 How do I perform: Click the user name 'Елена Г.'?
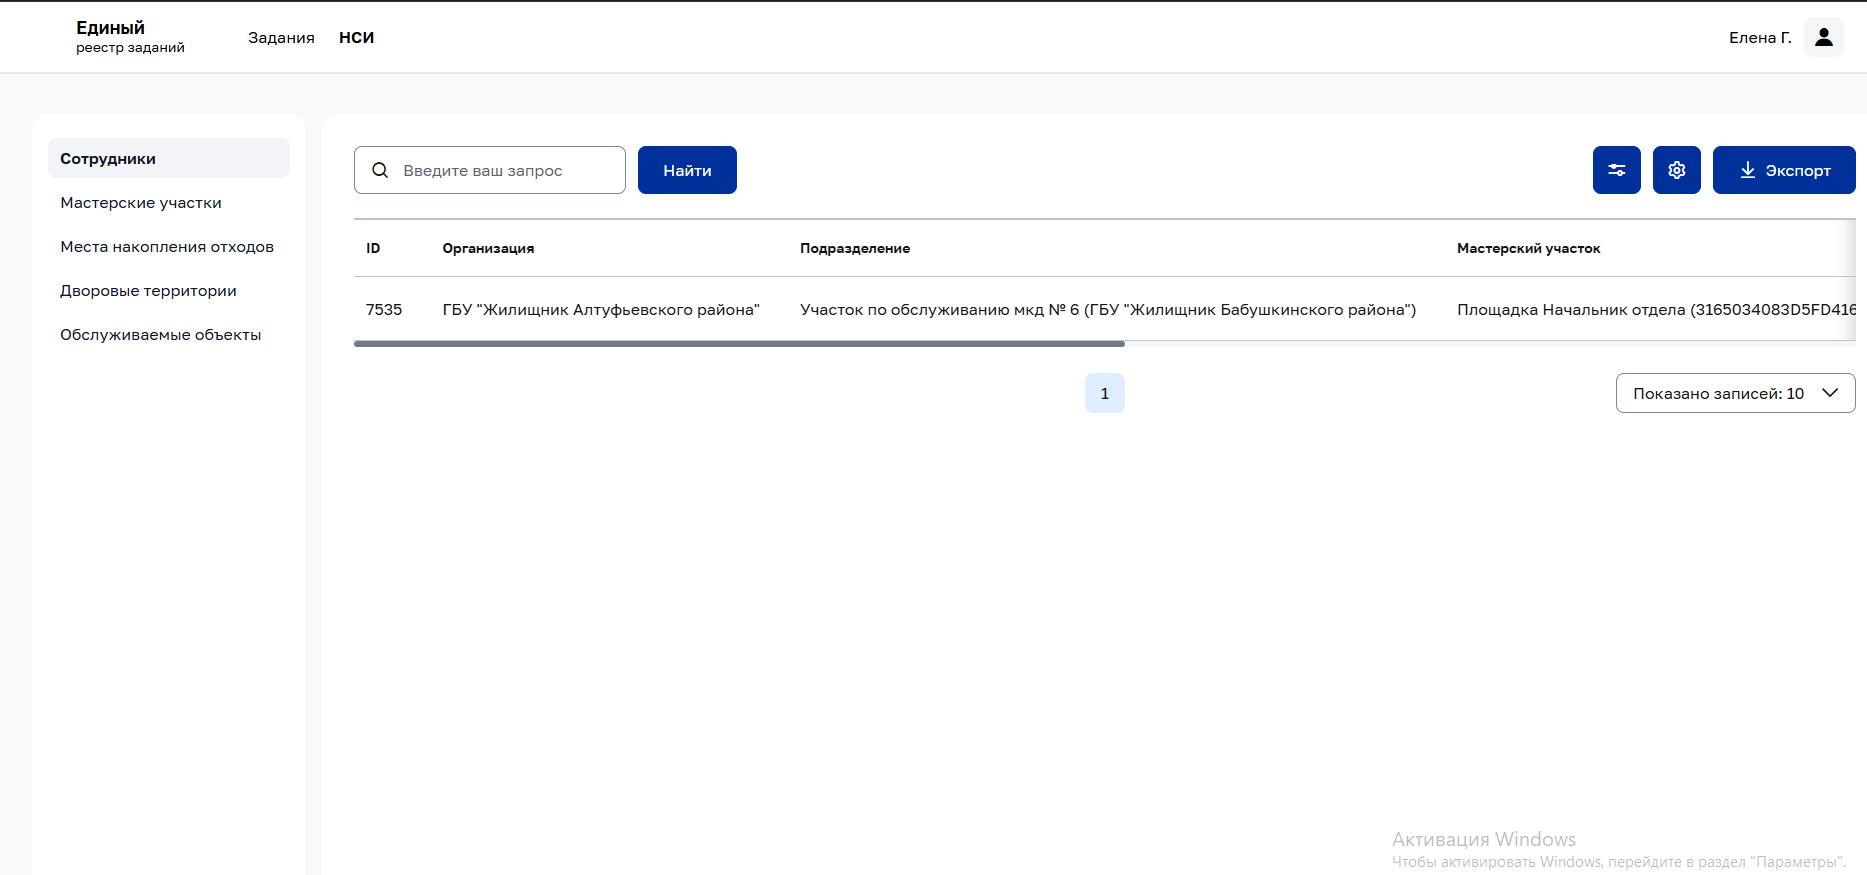[1760, 37]
